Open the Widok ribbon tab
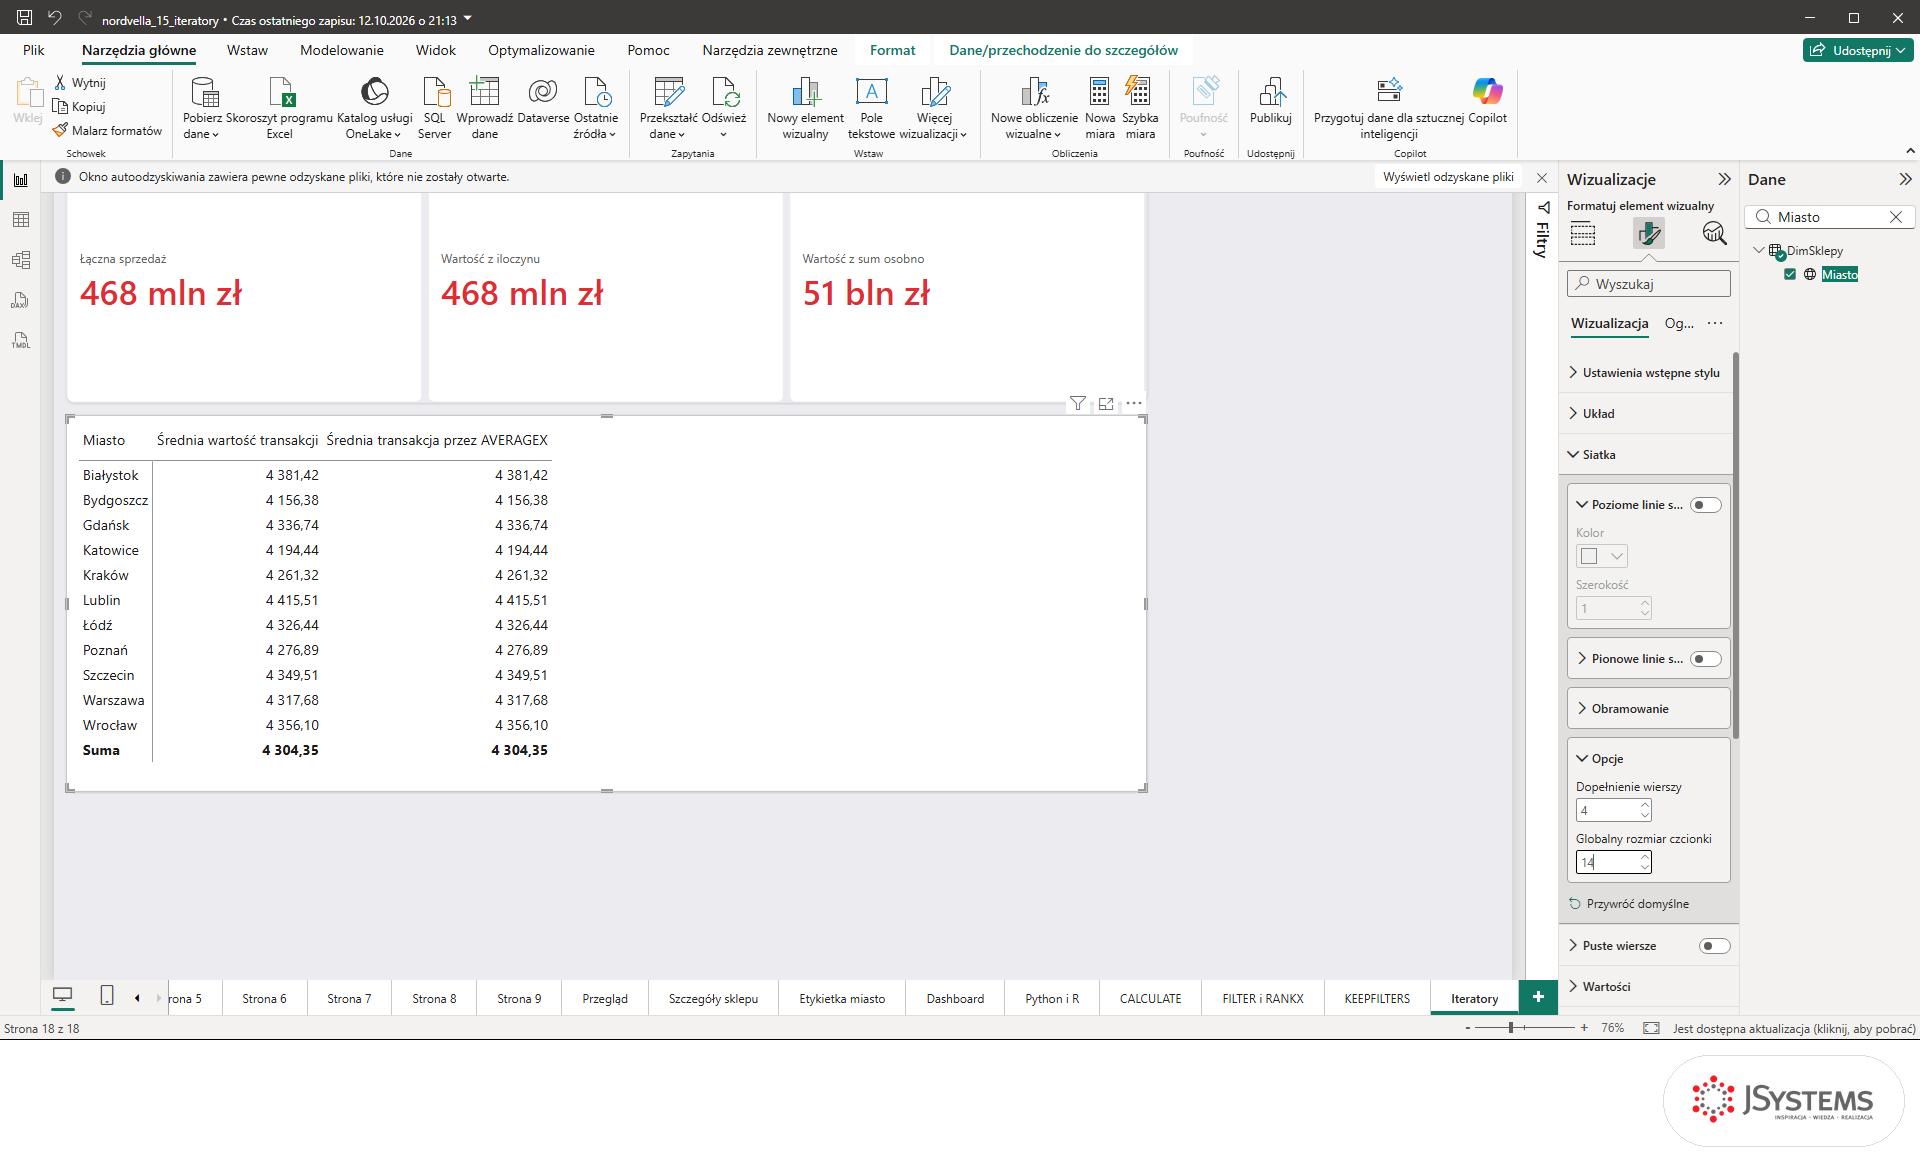 pos(435,50)
